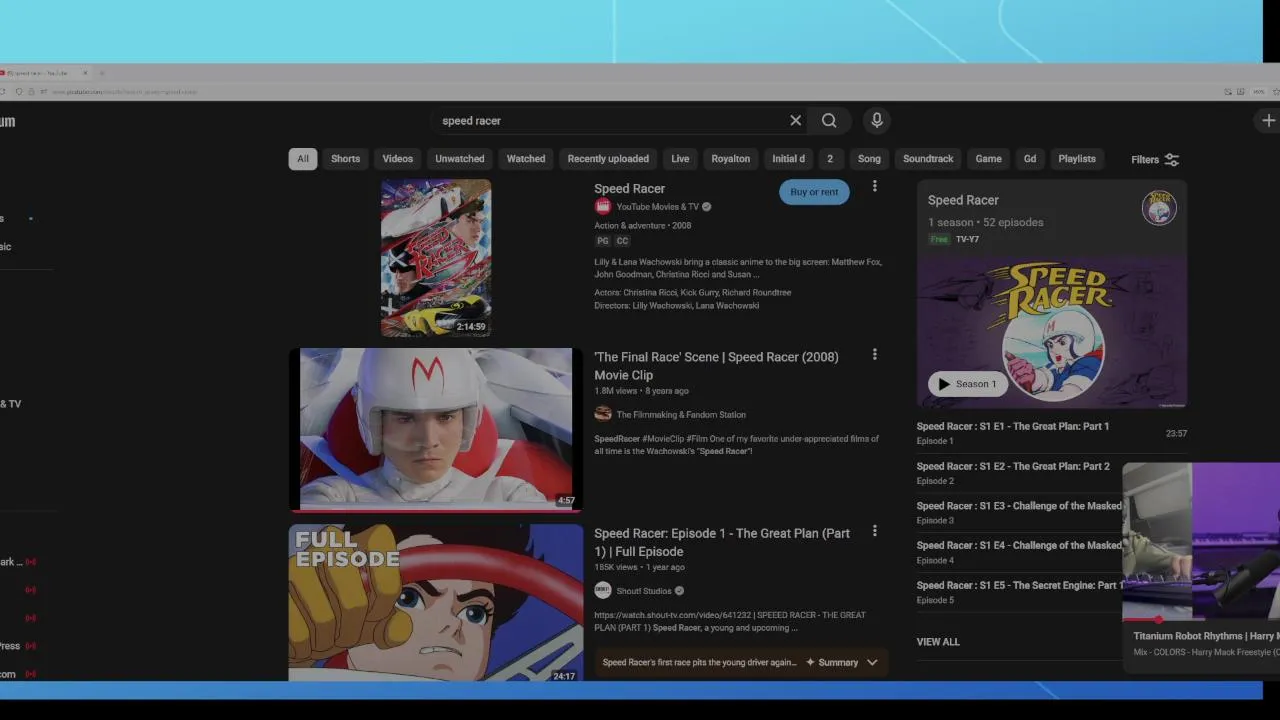This screenshot has width=1280, height=720.
Task: Click the CC badge under Speed Racer movie
Action: tap(622, 241)
